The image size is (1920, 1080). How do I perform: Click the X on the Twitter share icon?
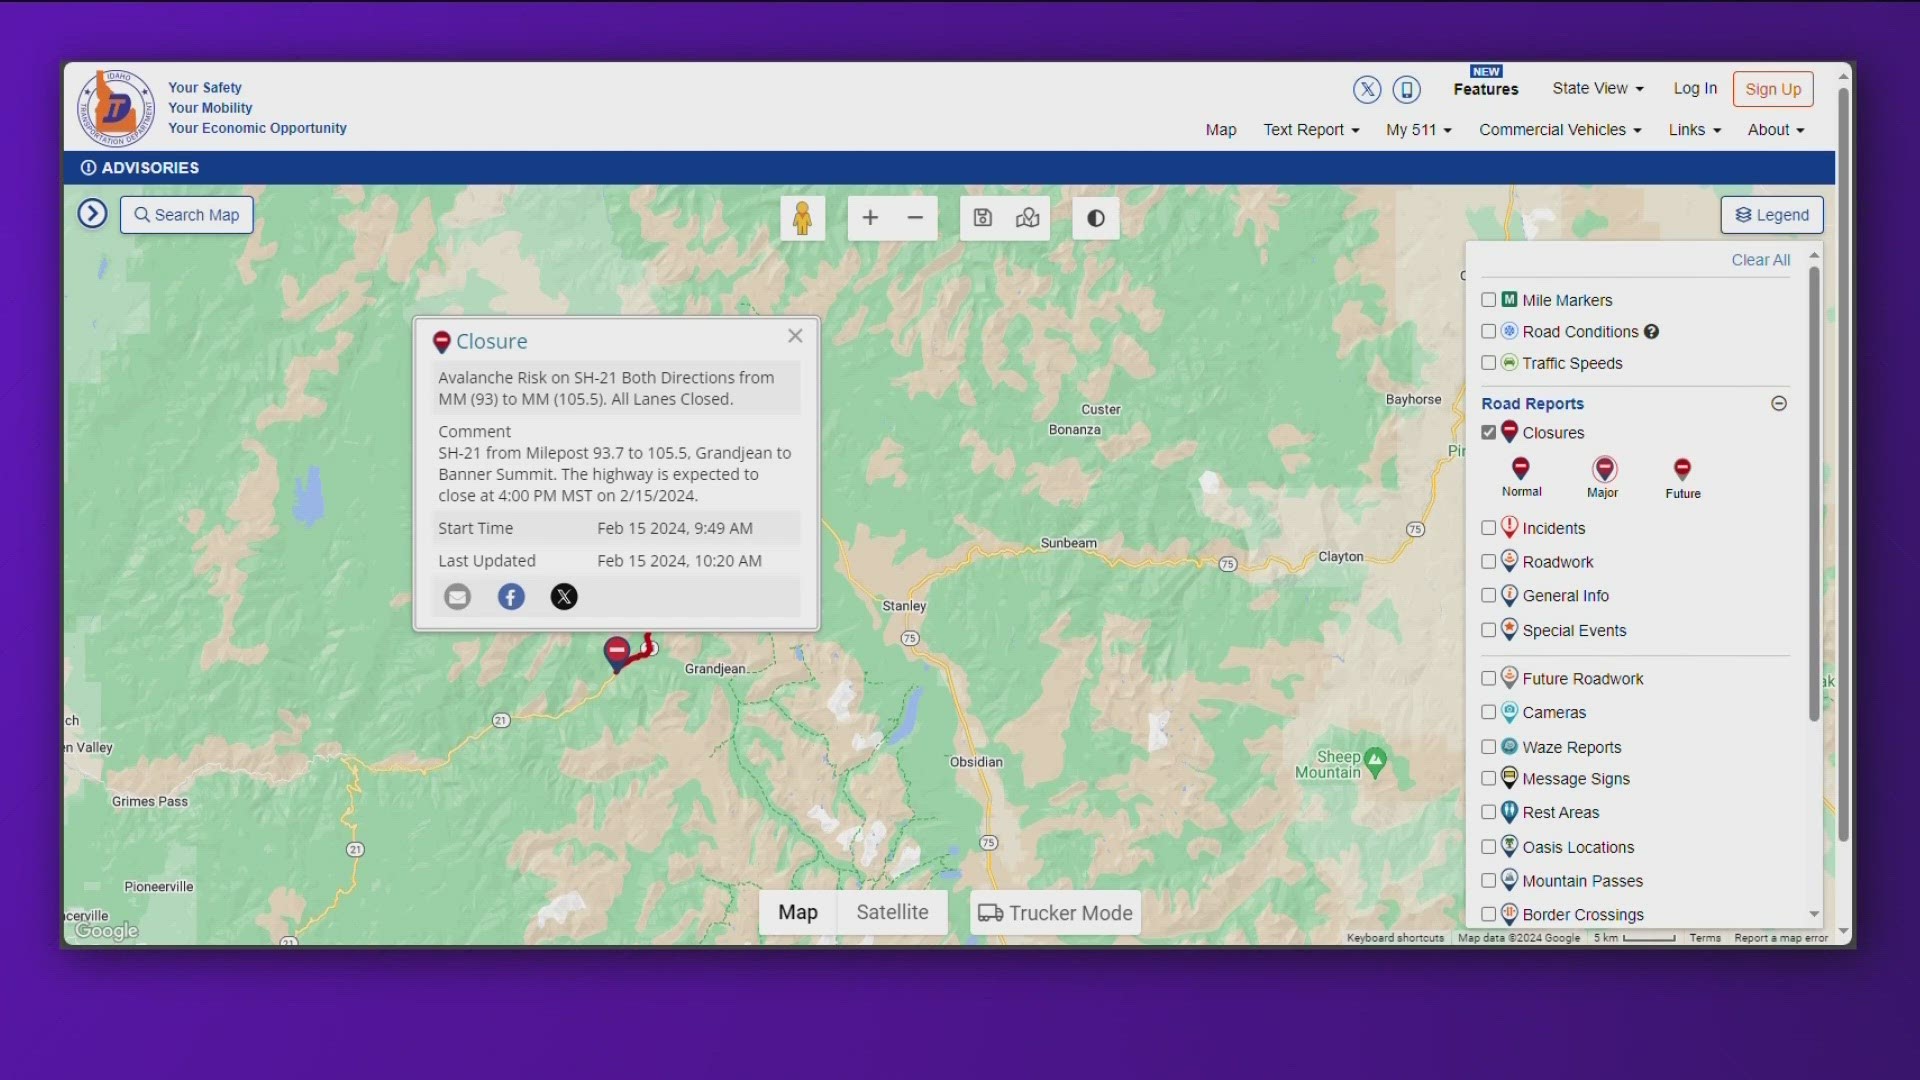[x=563, y=596]
